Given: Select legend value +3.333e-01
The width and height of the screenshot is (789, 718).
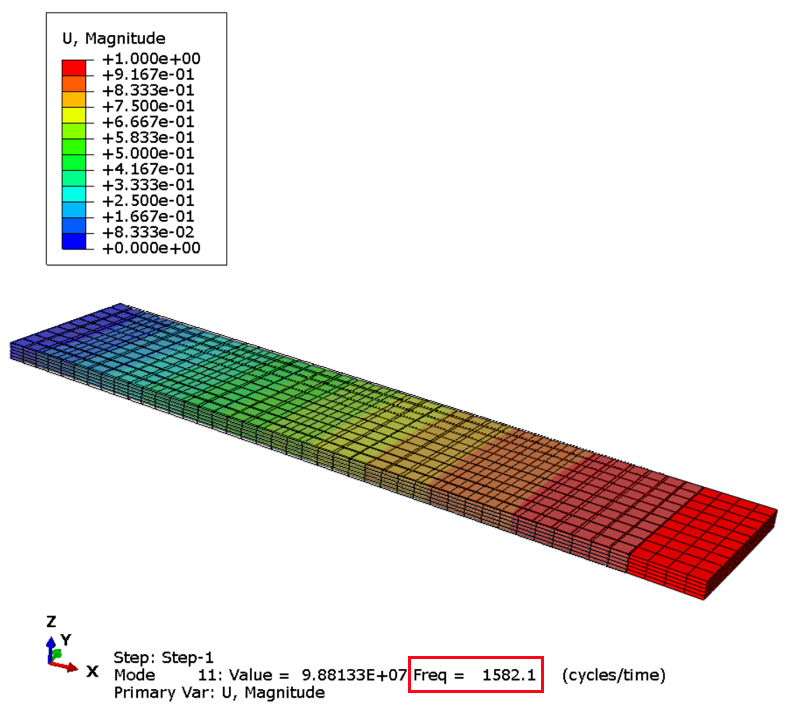Looking at the screenshot, I should (x=148, y=185).
